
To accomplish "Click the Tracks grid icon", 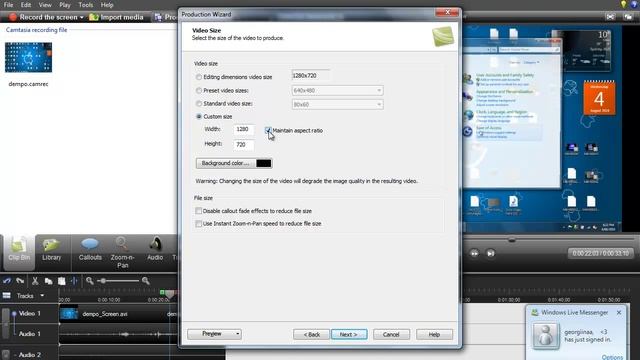I will point(7,296).
